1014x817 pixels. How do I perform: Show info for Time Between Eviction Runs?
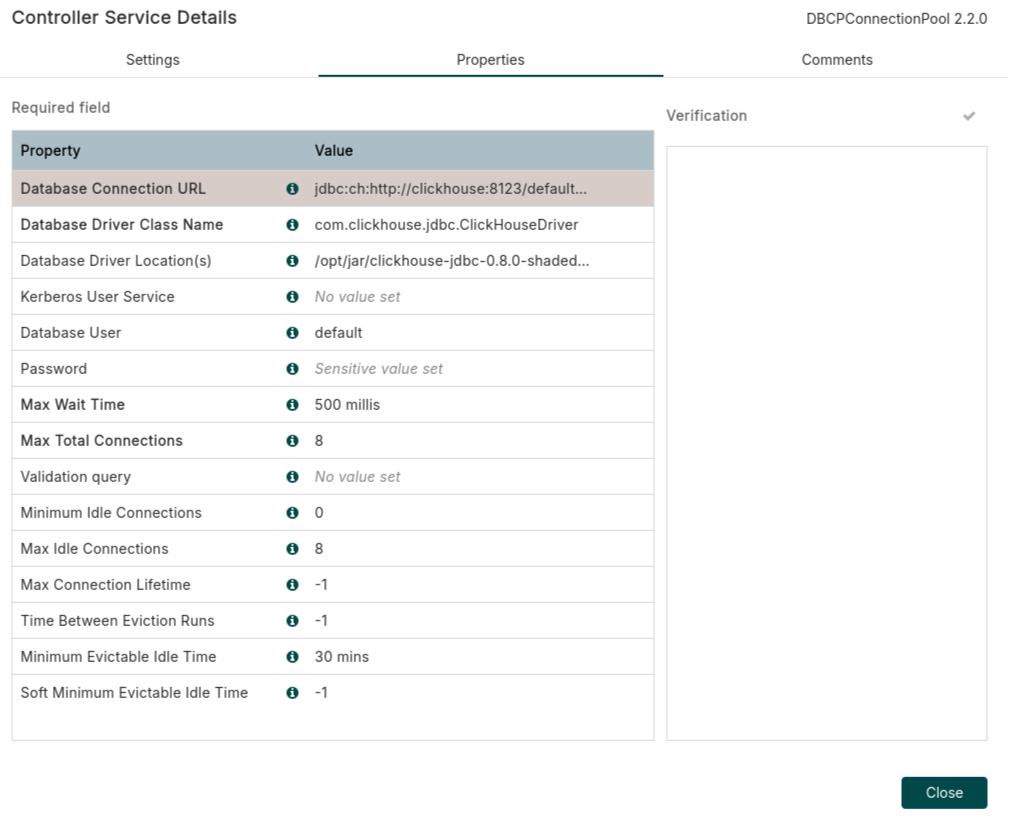coord(292,621)
